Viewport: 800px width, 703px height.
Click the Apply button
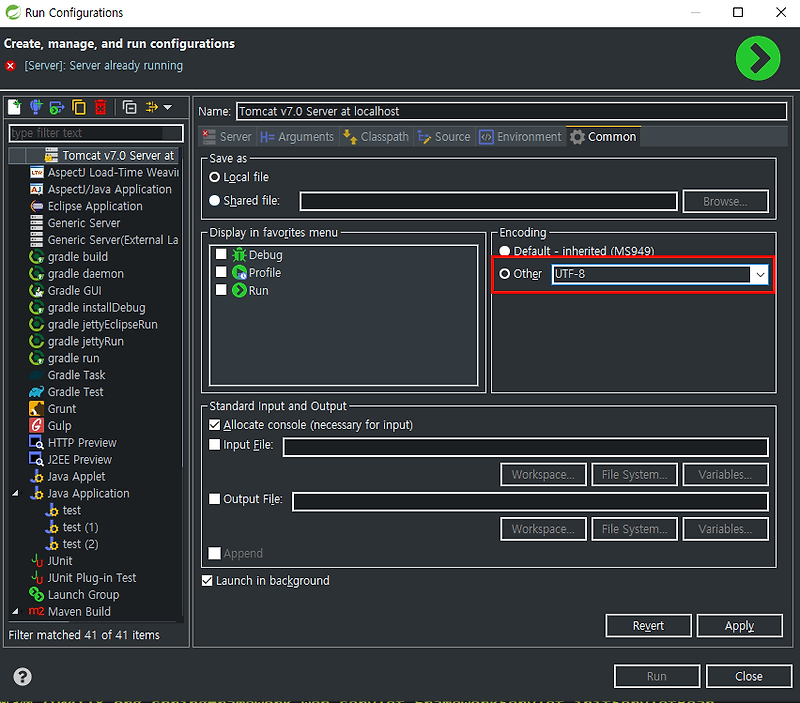coord(739,625)
